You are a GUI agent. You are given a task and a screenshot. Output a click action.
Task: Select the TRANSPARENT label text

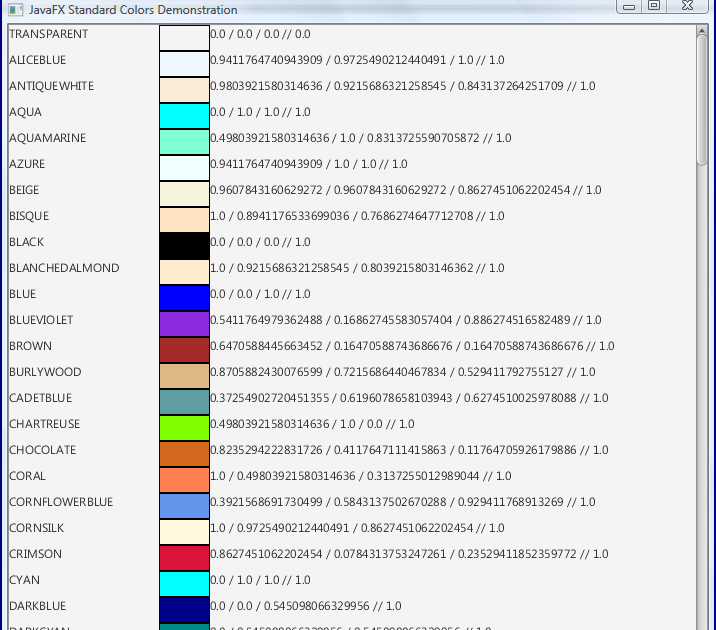tap(49, 34)
